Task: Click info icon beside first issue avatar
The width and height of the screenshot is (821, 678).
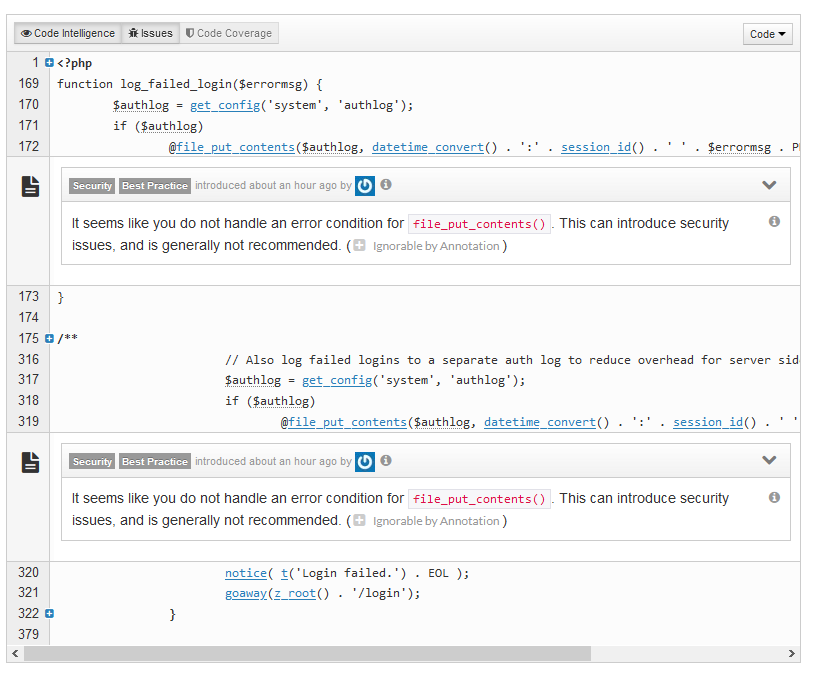Action: click(386, 185)
